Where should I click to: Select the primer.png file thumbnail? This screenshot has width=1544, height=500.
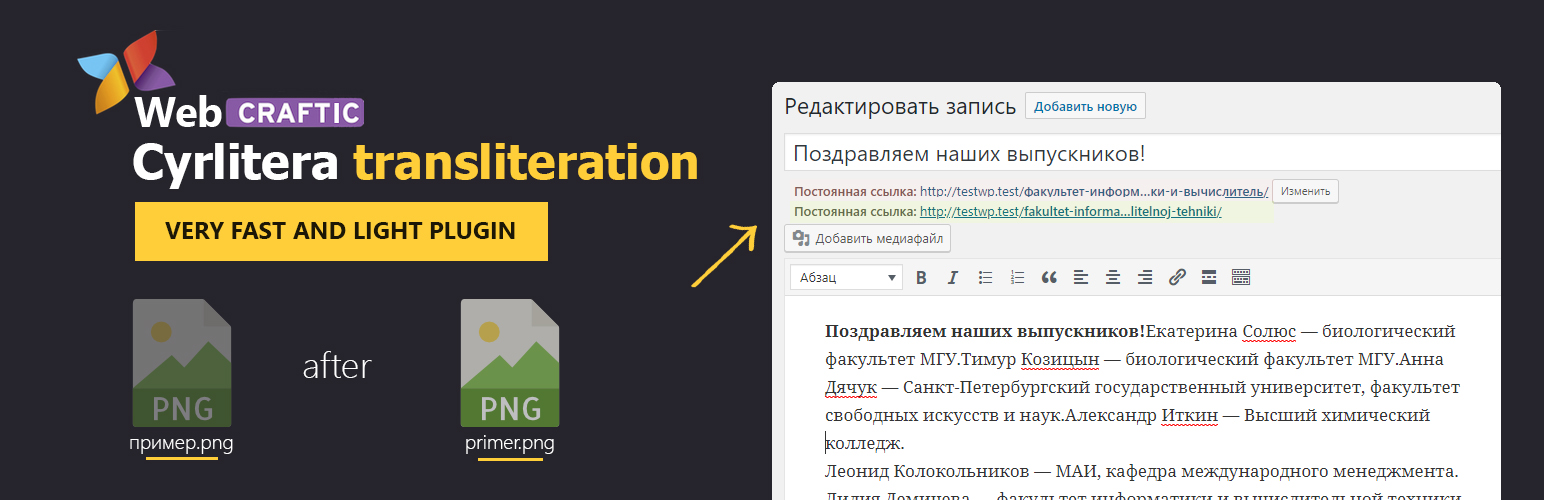(510, 364)
